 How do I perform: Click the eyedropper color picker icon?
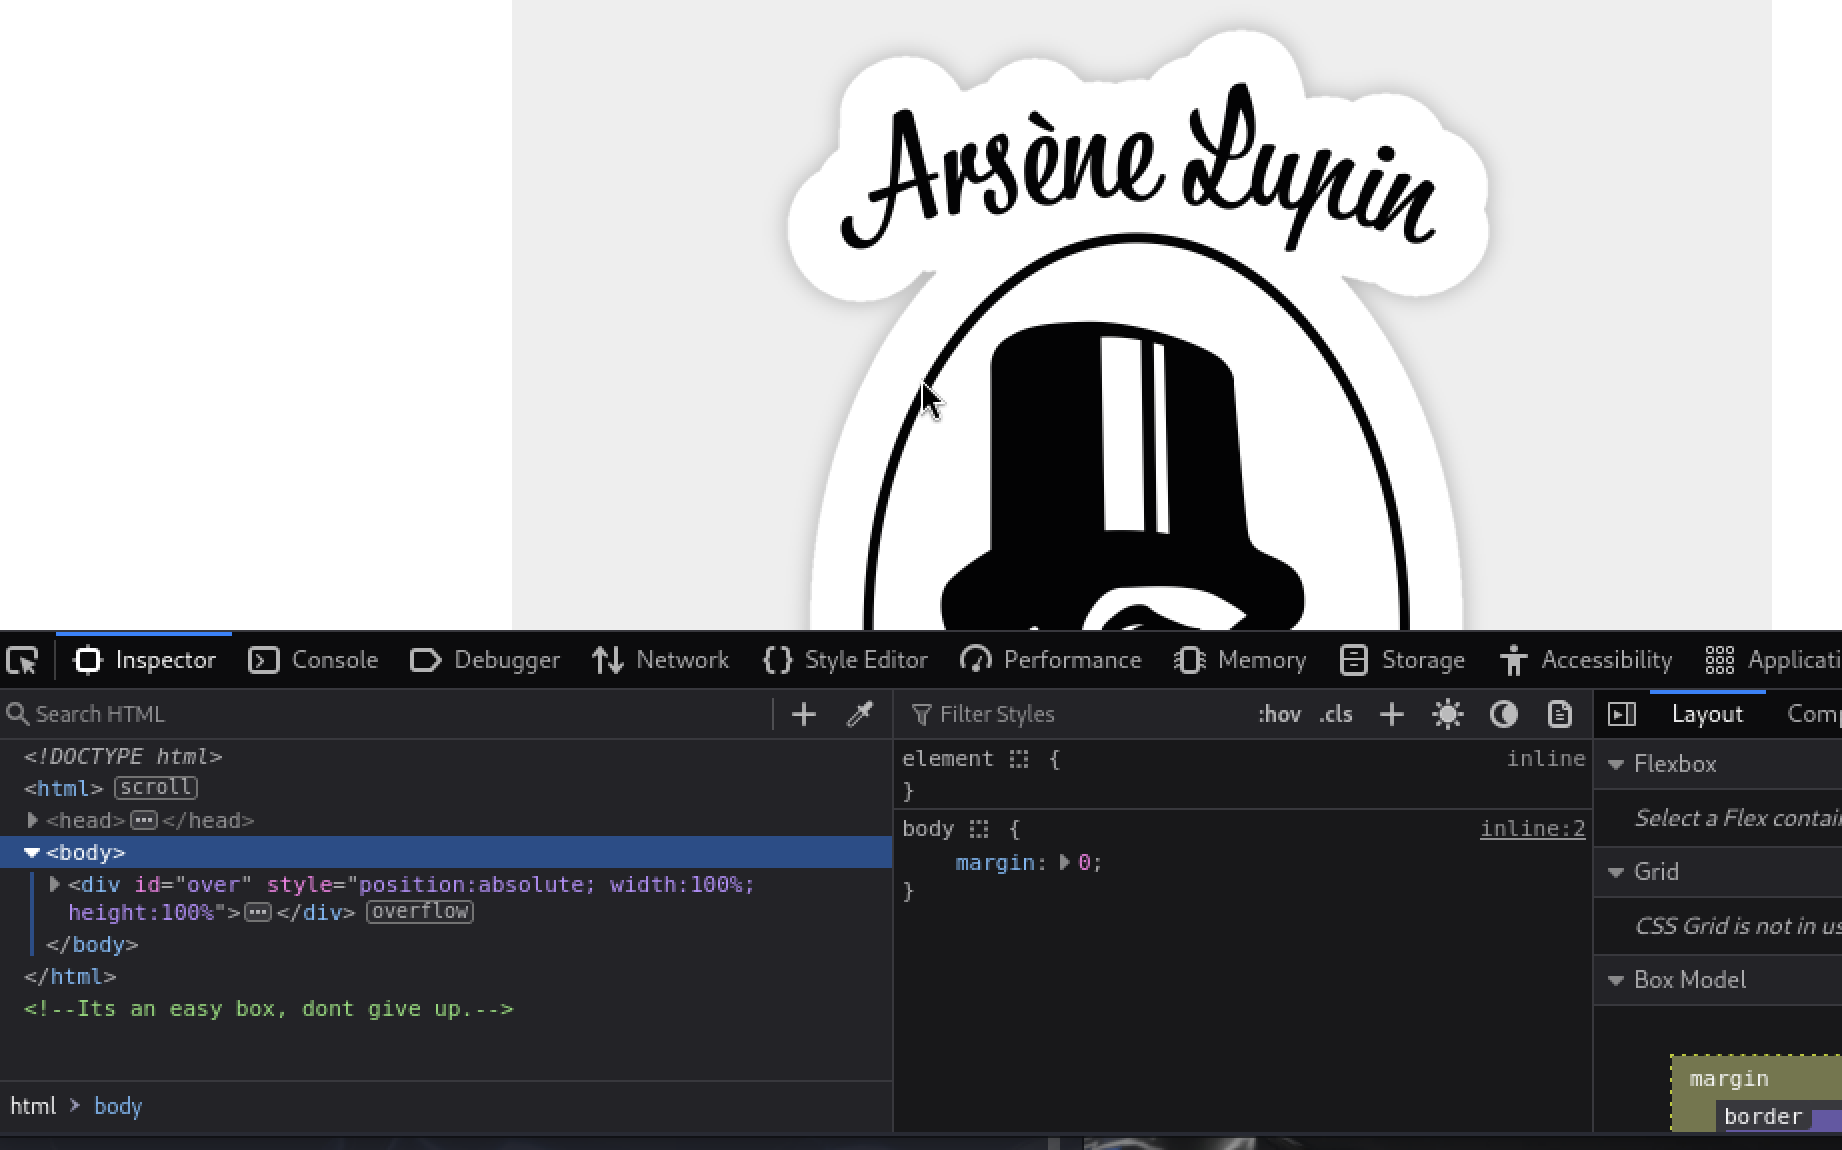pos(860,714)
